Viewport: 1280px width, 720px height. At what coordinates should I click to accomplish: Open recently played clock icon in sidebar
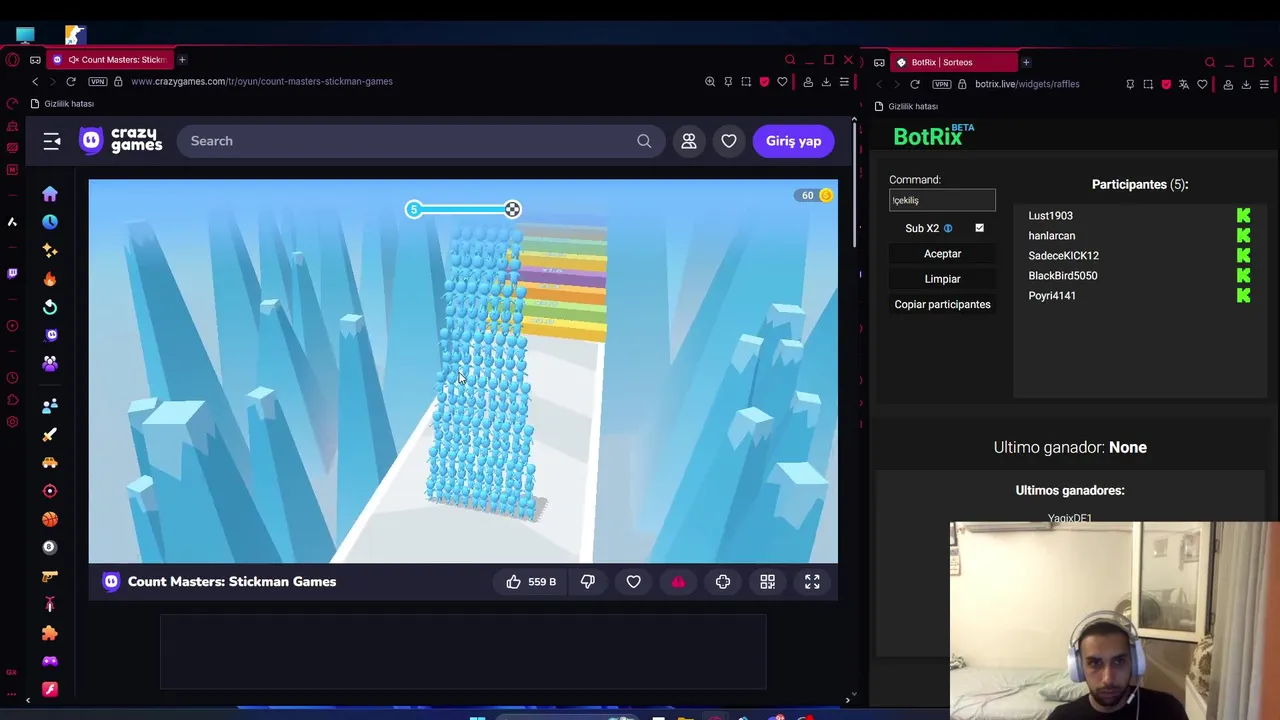(x=50, y=222)
